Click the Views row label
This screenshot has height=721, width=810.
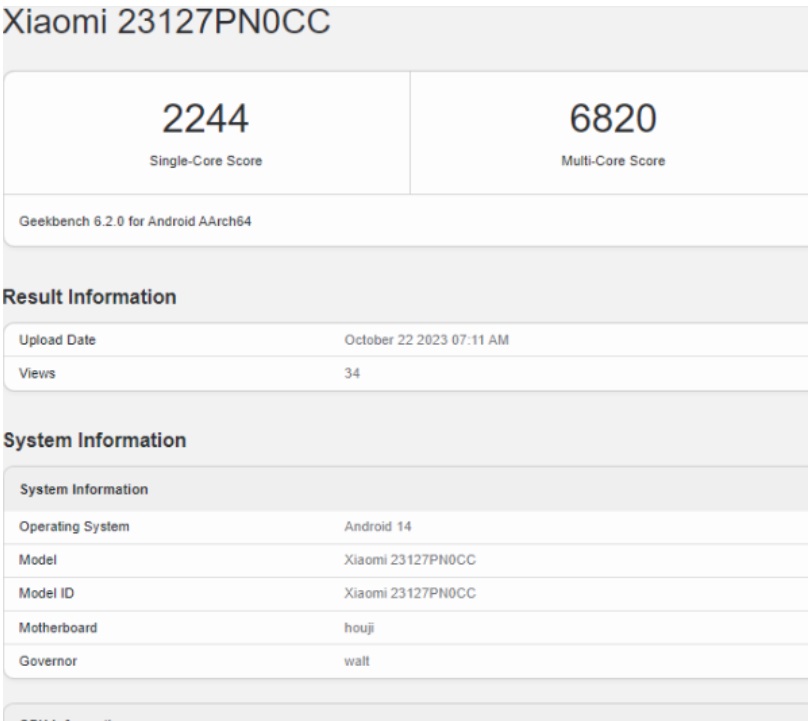tap(37, 373)
